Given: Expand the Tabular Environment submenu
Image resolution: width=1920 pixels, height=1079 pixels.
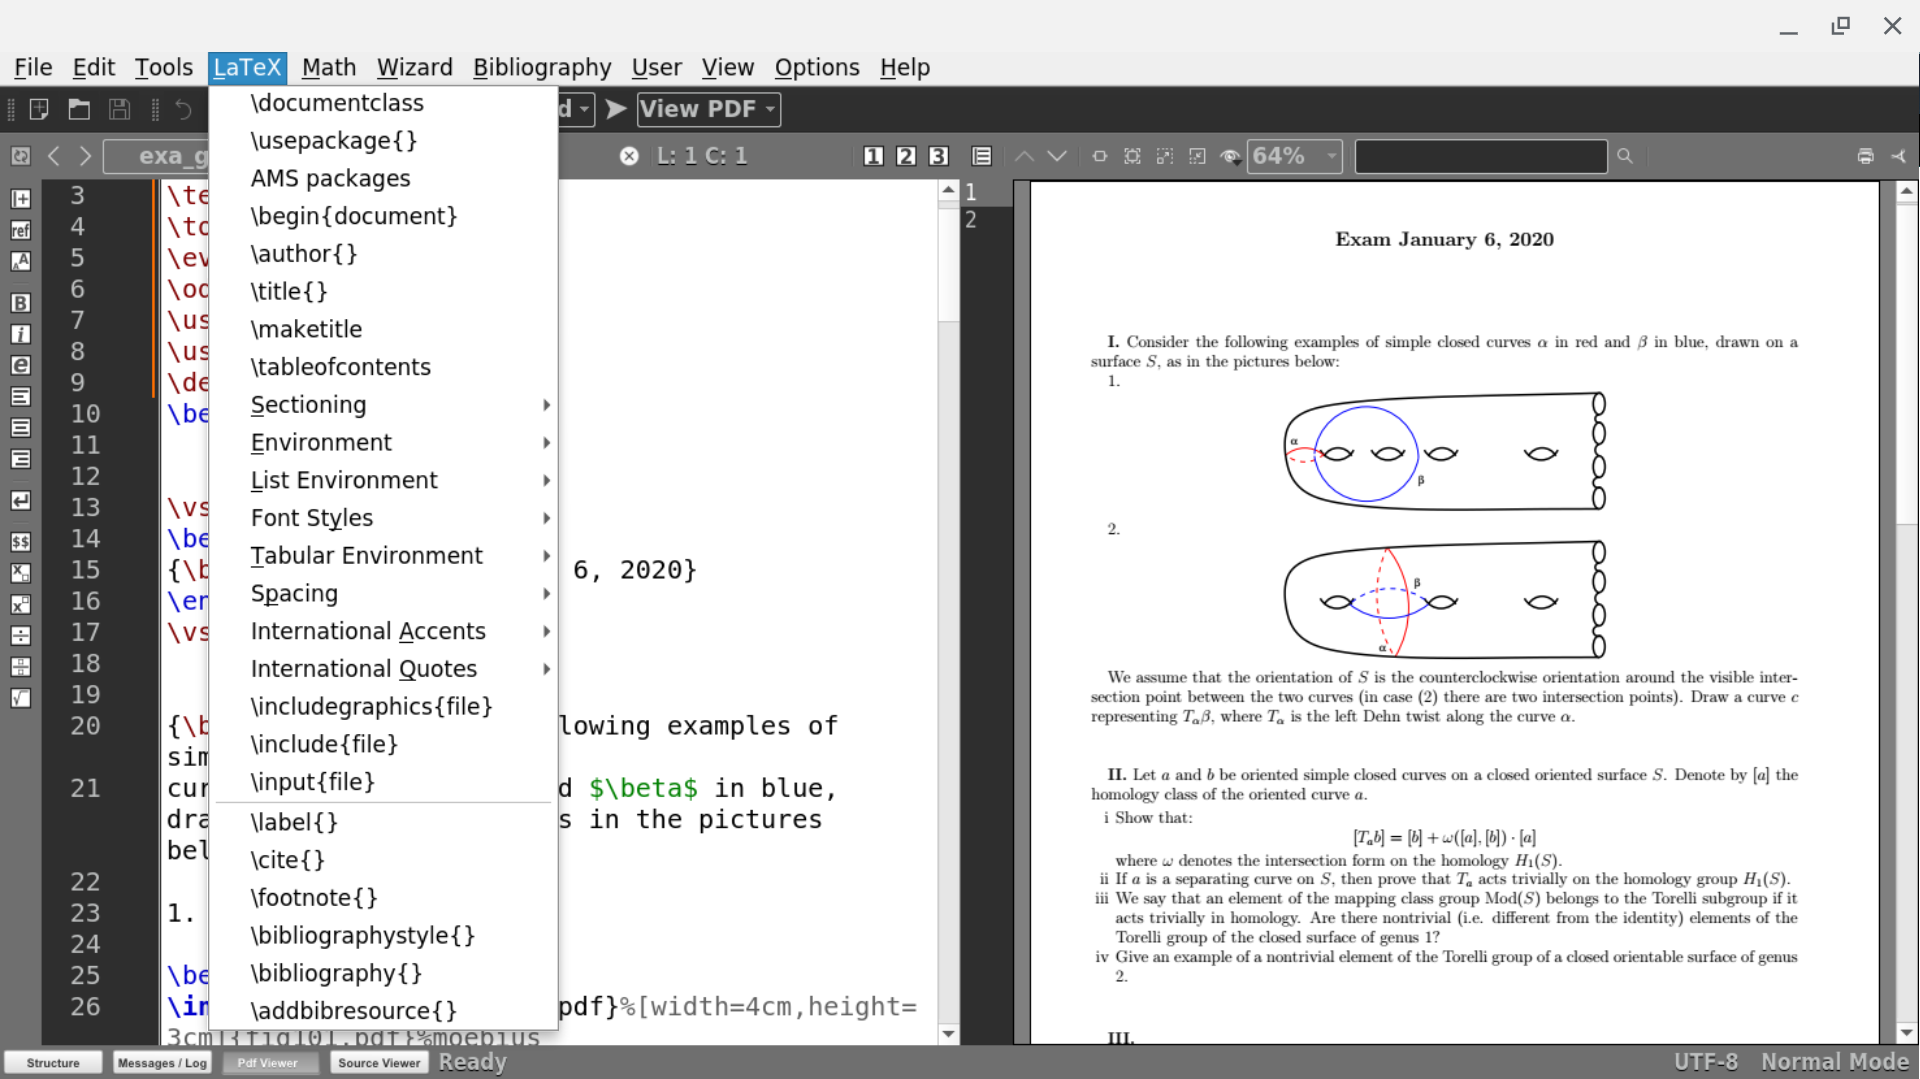Looking at the screenshot, I should click(386, 556).
